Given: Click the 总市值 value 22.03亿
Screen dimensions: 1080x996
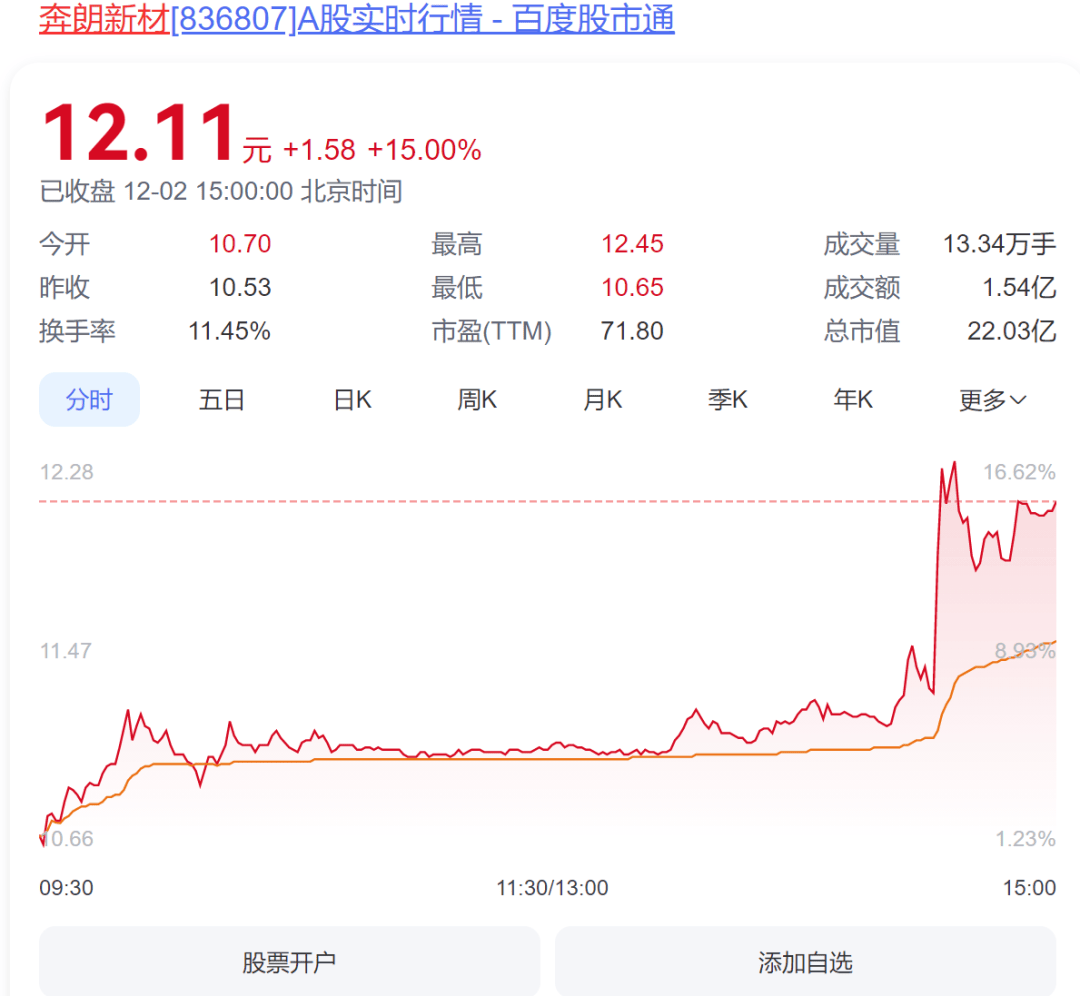Looking at the screenshot, I should tap(1012, 331).
